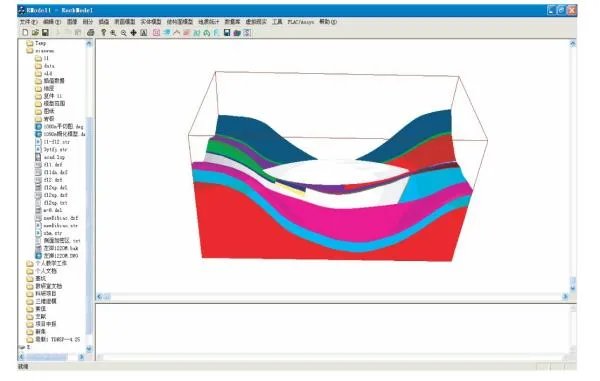
Task: Select the Zoom In magnifier tool
Action: [113, 33]
